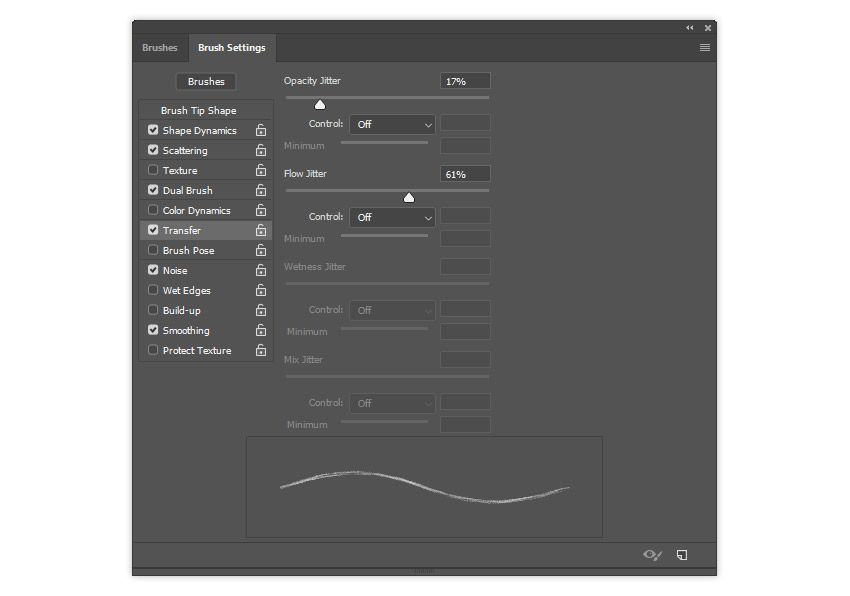This screenshot has height=596, width=850.
Task: Toggle the live tip brush preview icon
Action: tap(652, 555)
